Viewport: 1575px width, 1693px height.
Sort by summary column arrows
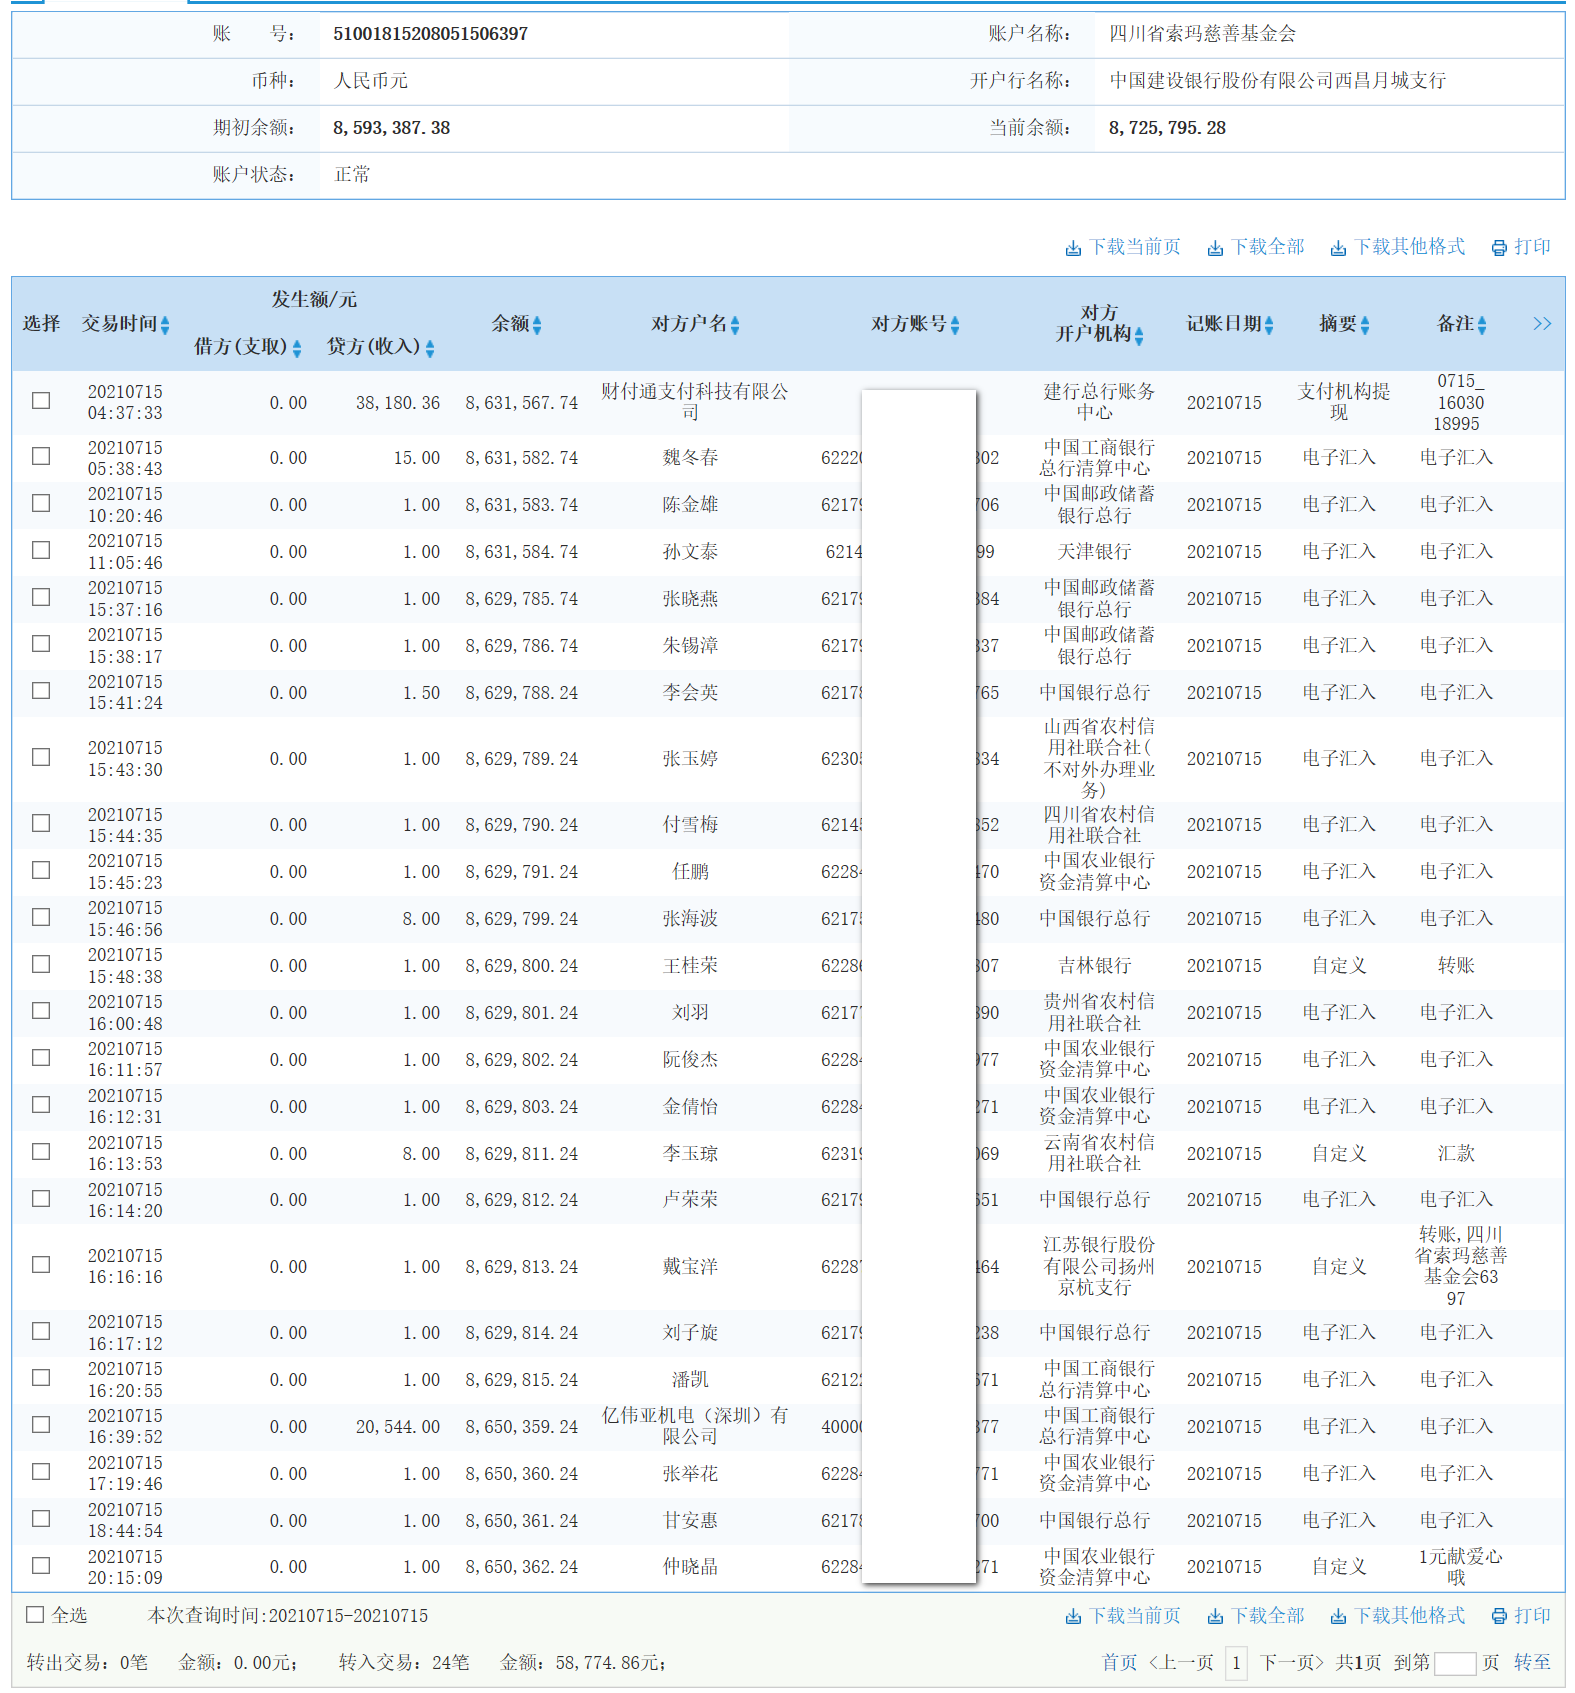click(1365, 325)
